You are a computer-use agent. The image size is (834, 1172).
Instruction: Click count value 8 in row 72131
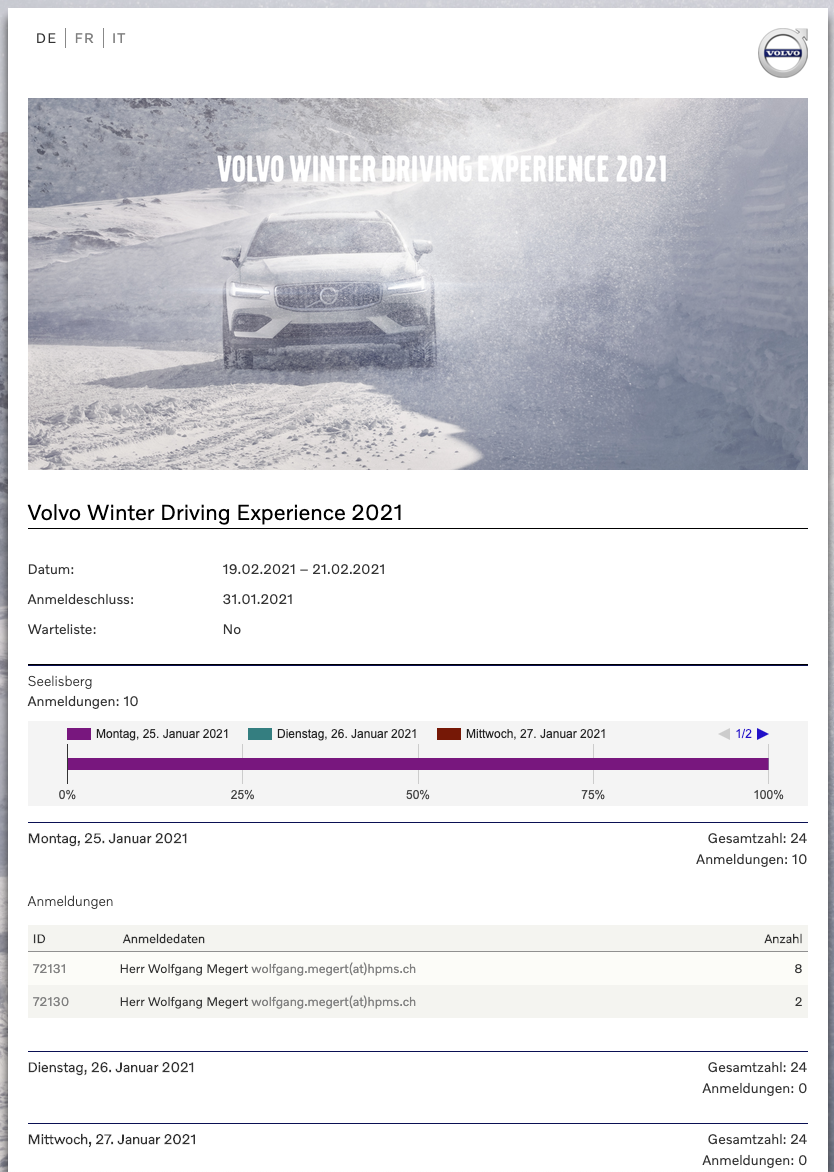(x=798, y=969)
